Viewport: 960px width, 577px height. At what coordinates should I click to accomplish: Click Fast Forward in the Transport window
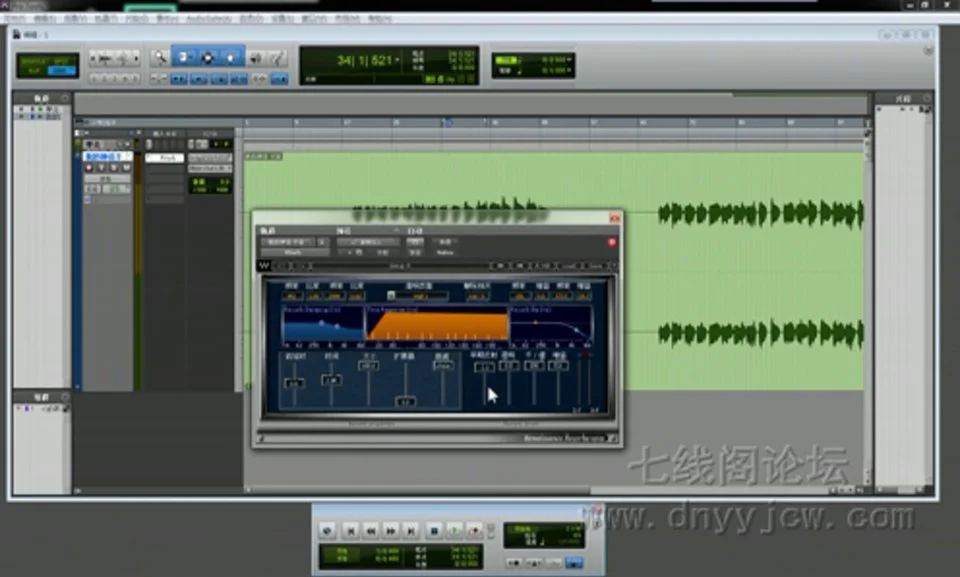click(391, 530)
